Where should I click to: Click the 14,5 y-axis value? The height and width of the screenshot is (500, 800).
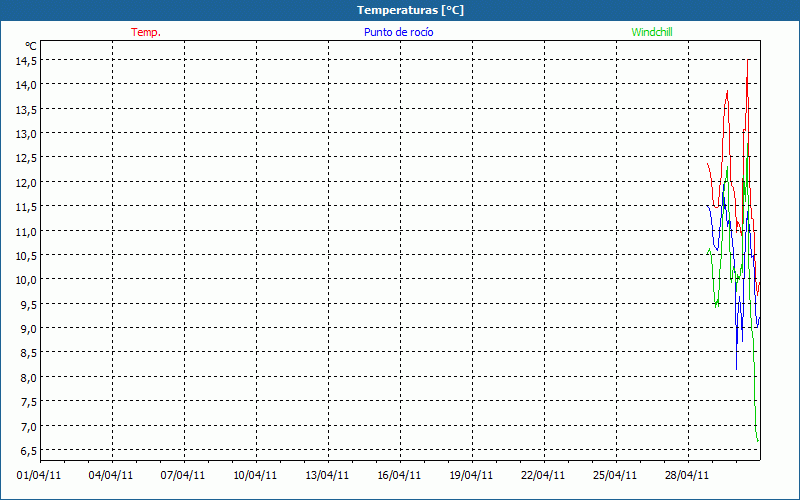(x=26, y=61)
